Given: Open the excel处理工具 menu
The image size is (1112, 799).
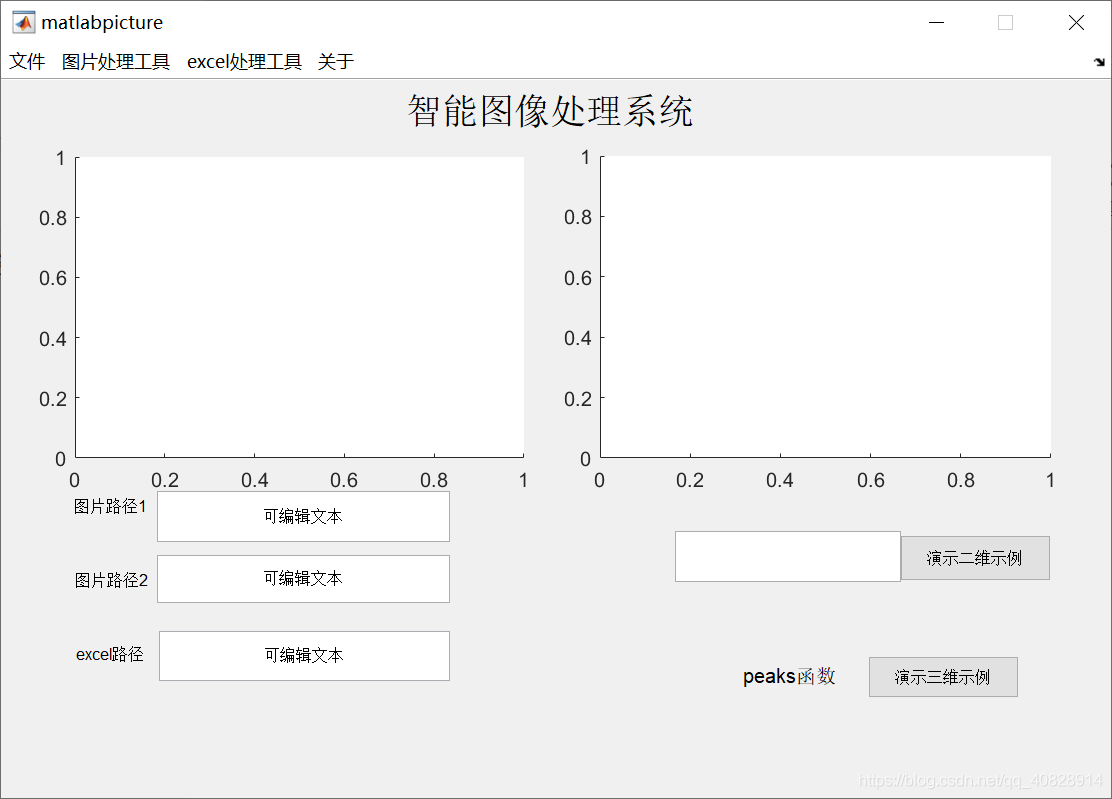Looking at the screenshot, I should pyautogui.click(x=245, y=61).
